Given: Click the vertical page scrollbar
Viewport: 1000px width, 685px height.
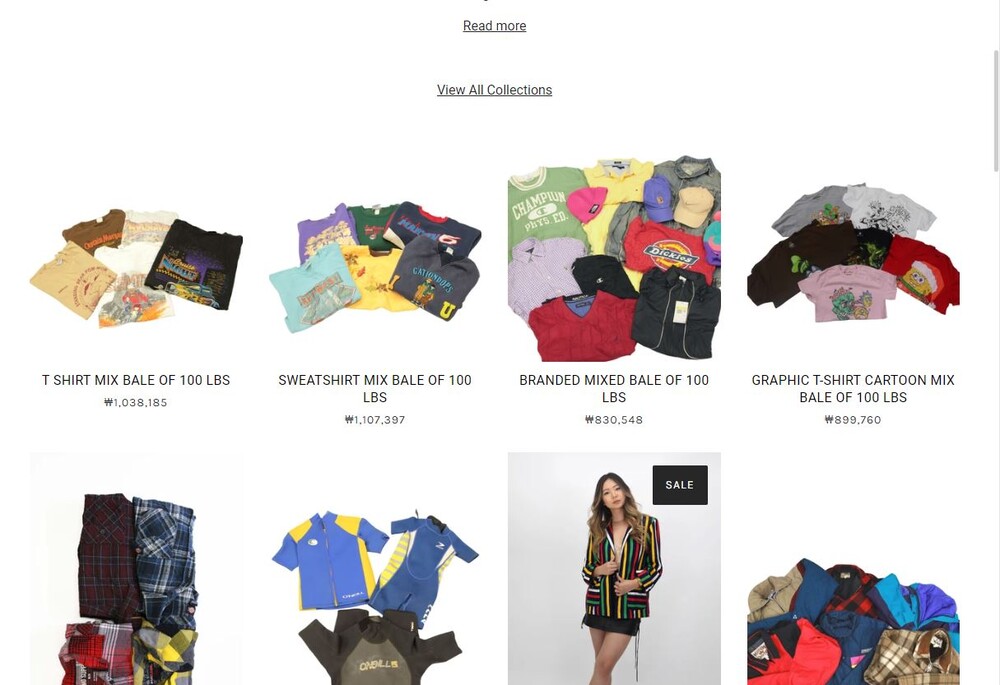Looking at the screenshot, I should click(x=996, y=111).
